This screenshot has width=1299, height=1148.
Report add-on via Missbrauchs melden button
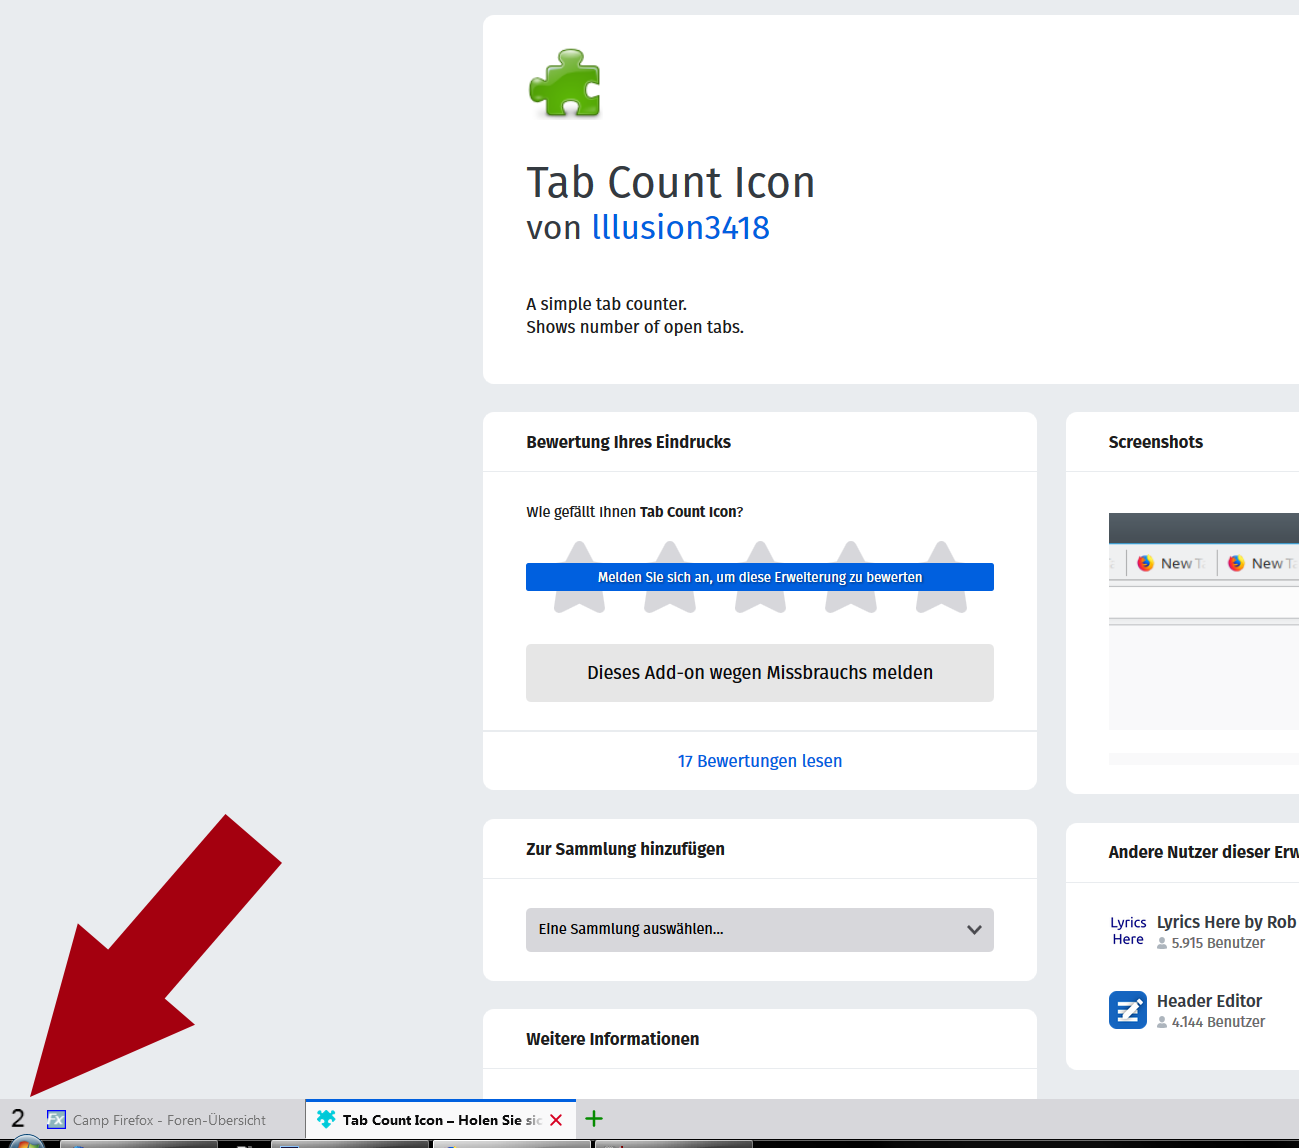click(760, 673)
